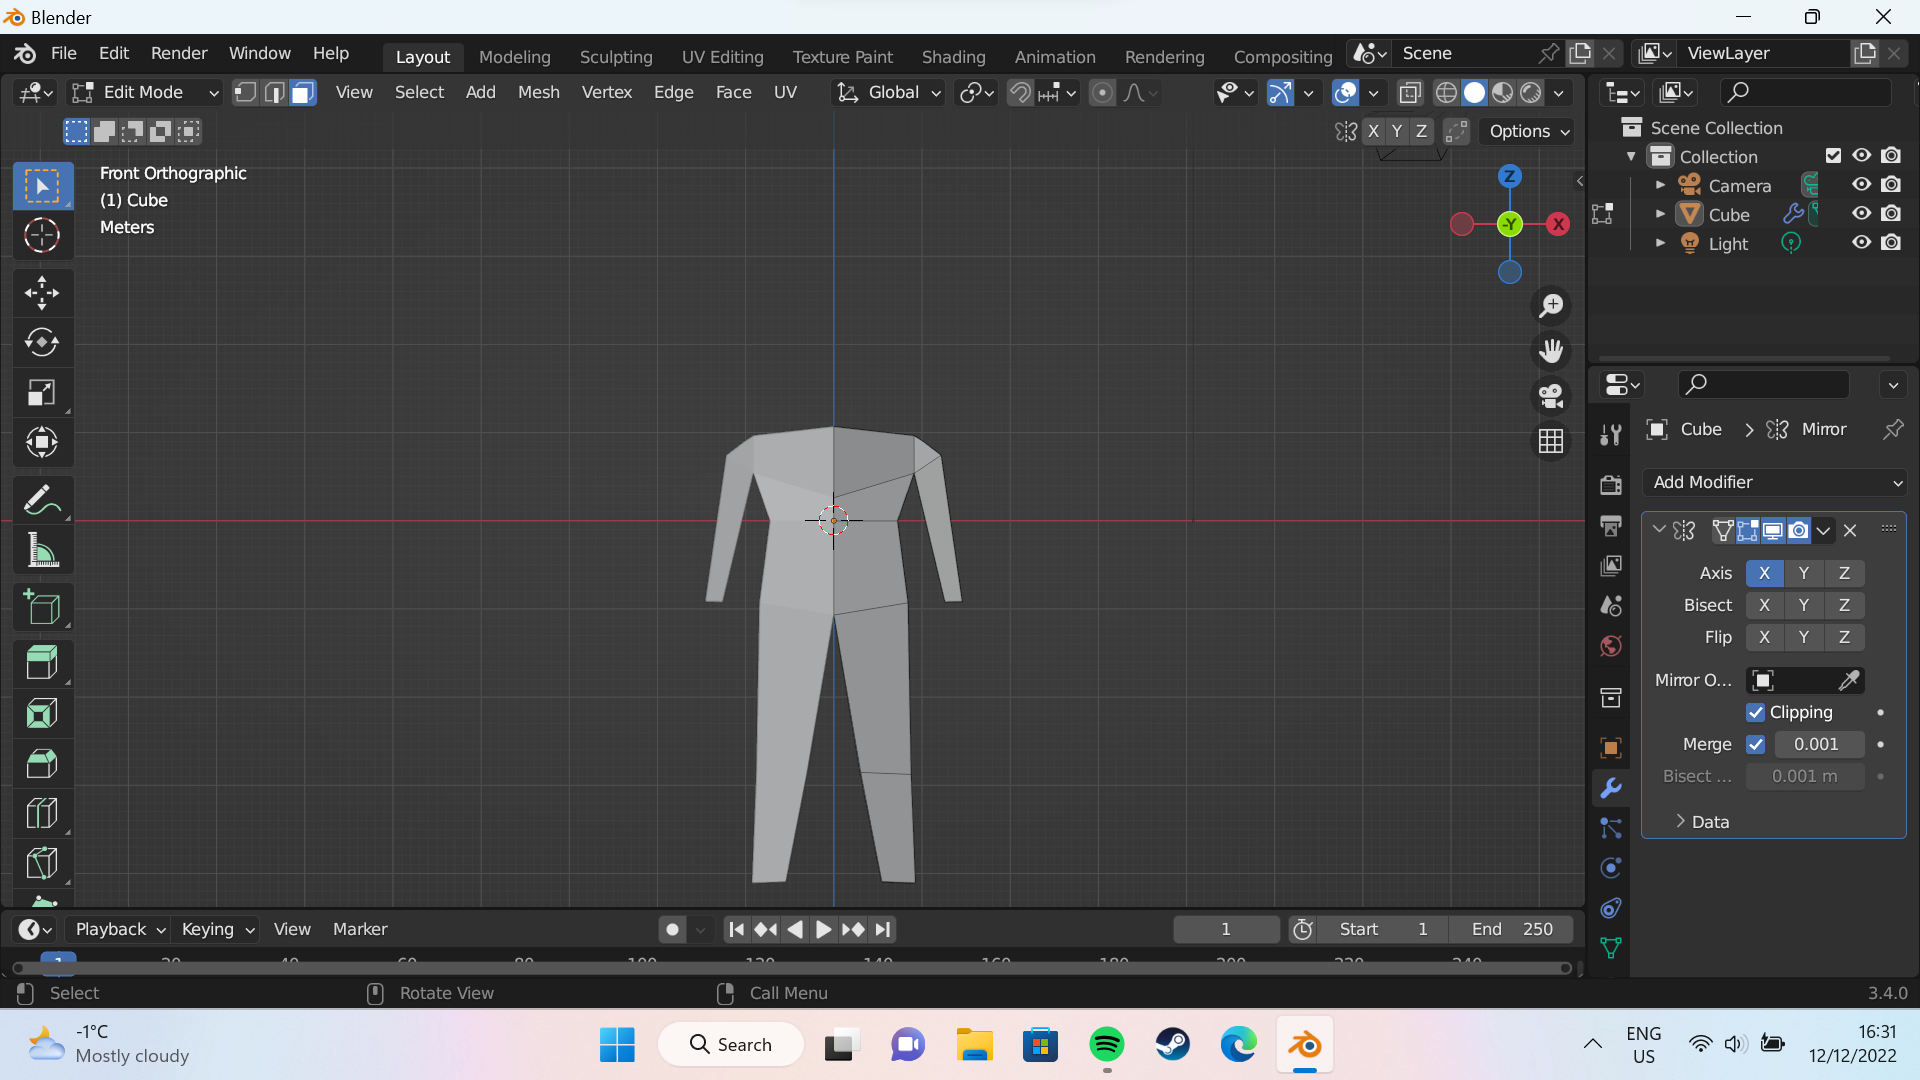
Task: Disable Cube render camera icon in outliner
Action: coord(1891,214)
